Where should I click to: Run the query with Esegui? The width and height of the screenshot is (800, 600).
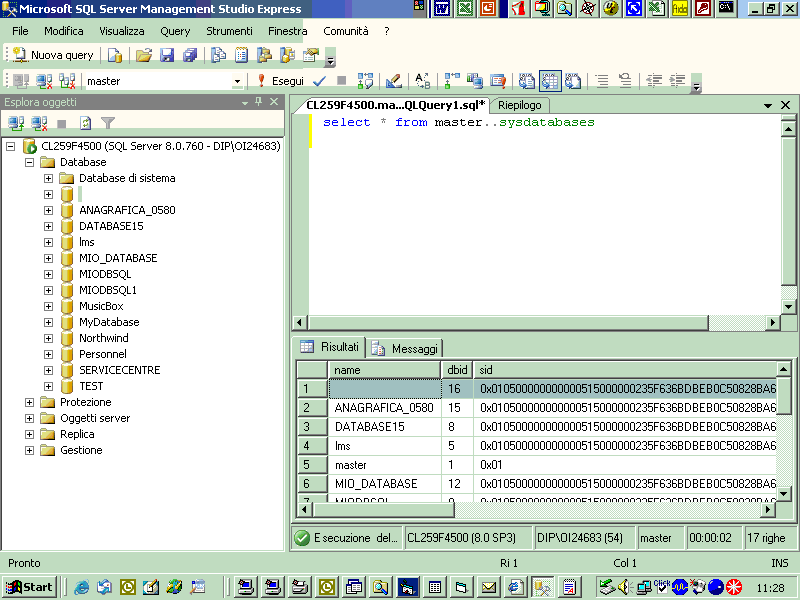click(x=281, y=81)
